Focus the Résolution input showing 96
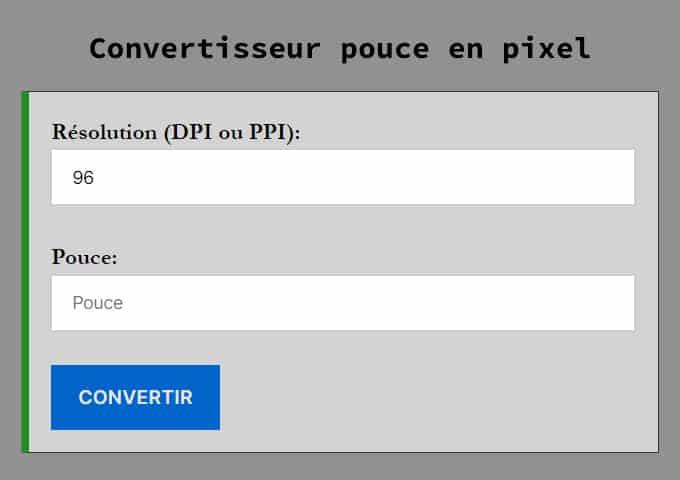The image size is (680, 480). coord(342,177)
